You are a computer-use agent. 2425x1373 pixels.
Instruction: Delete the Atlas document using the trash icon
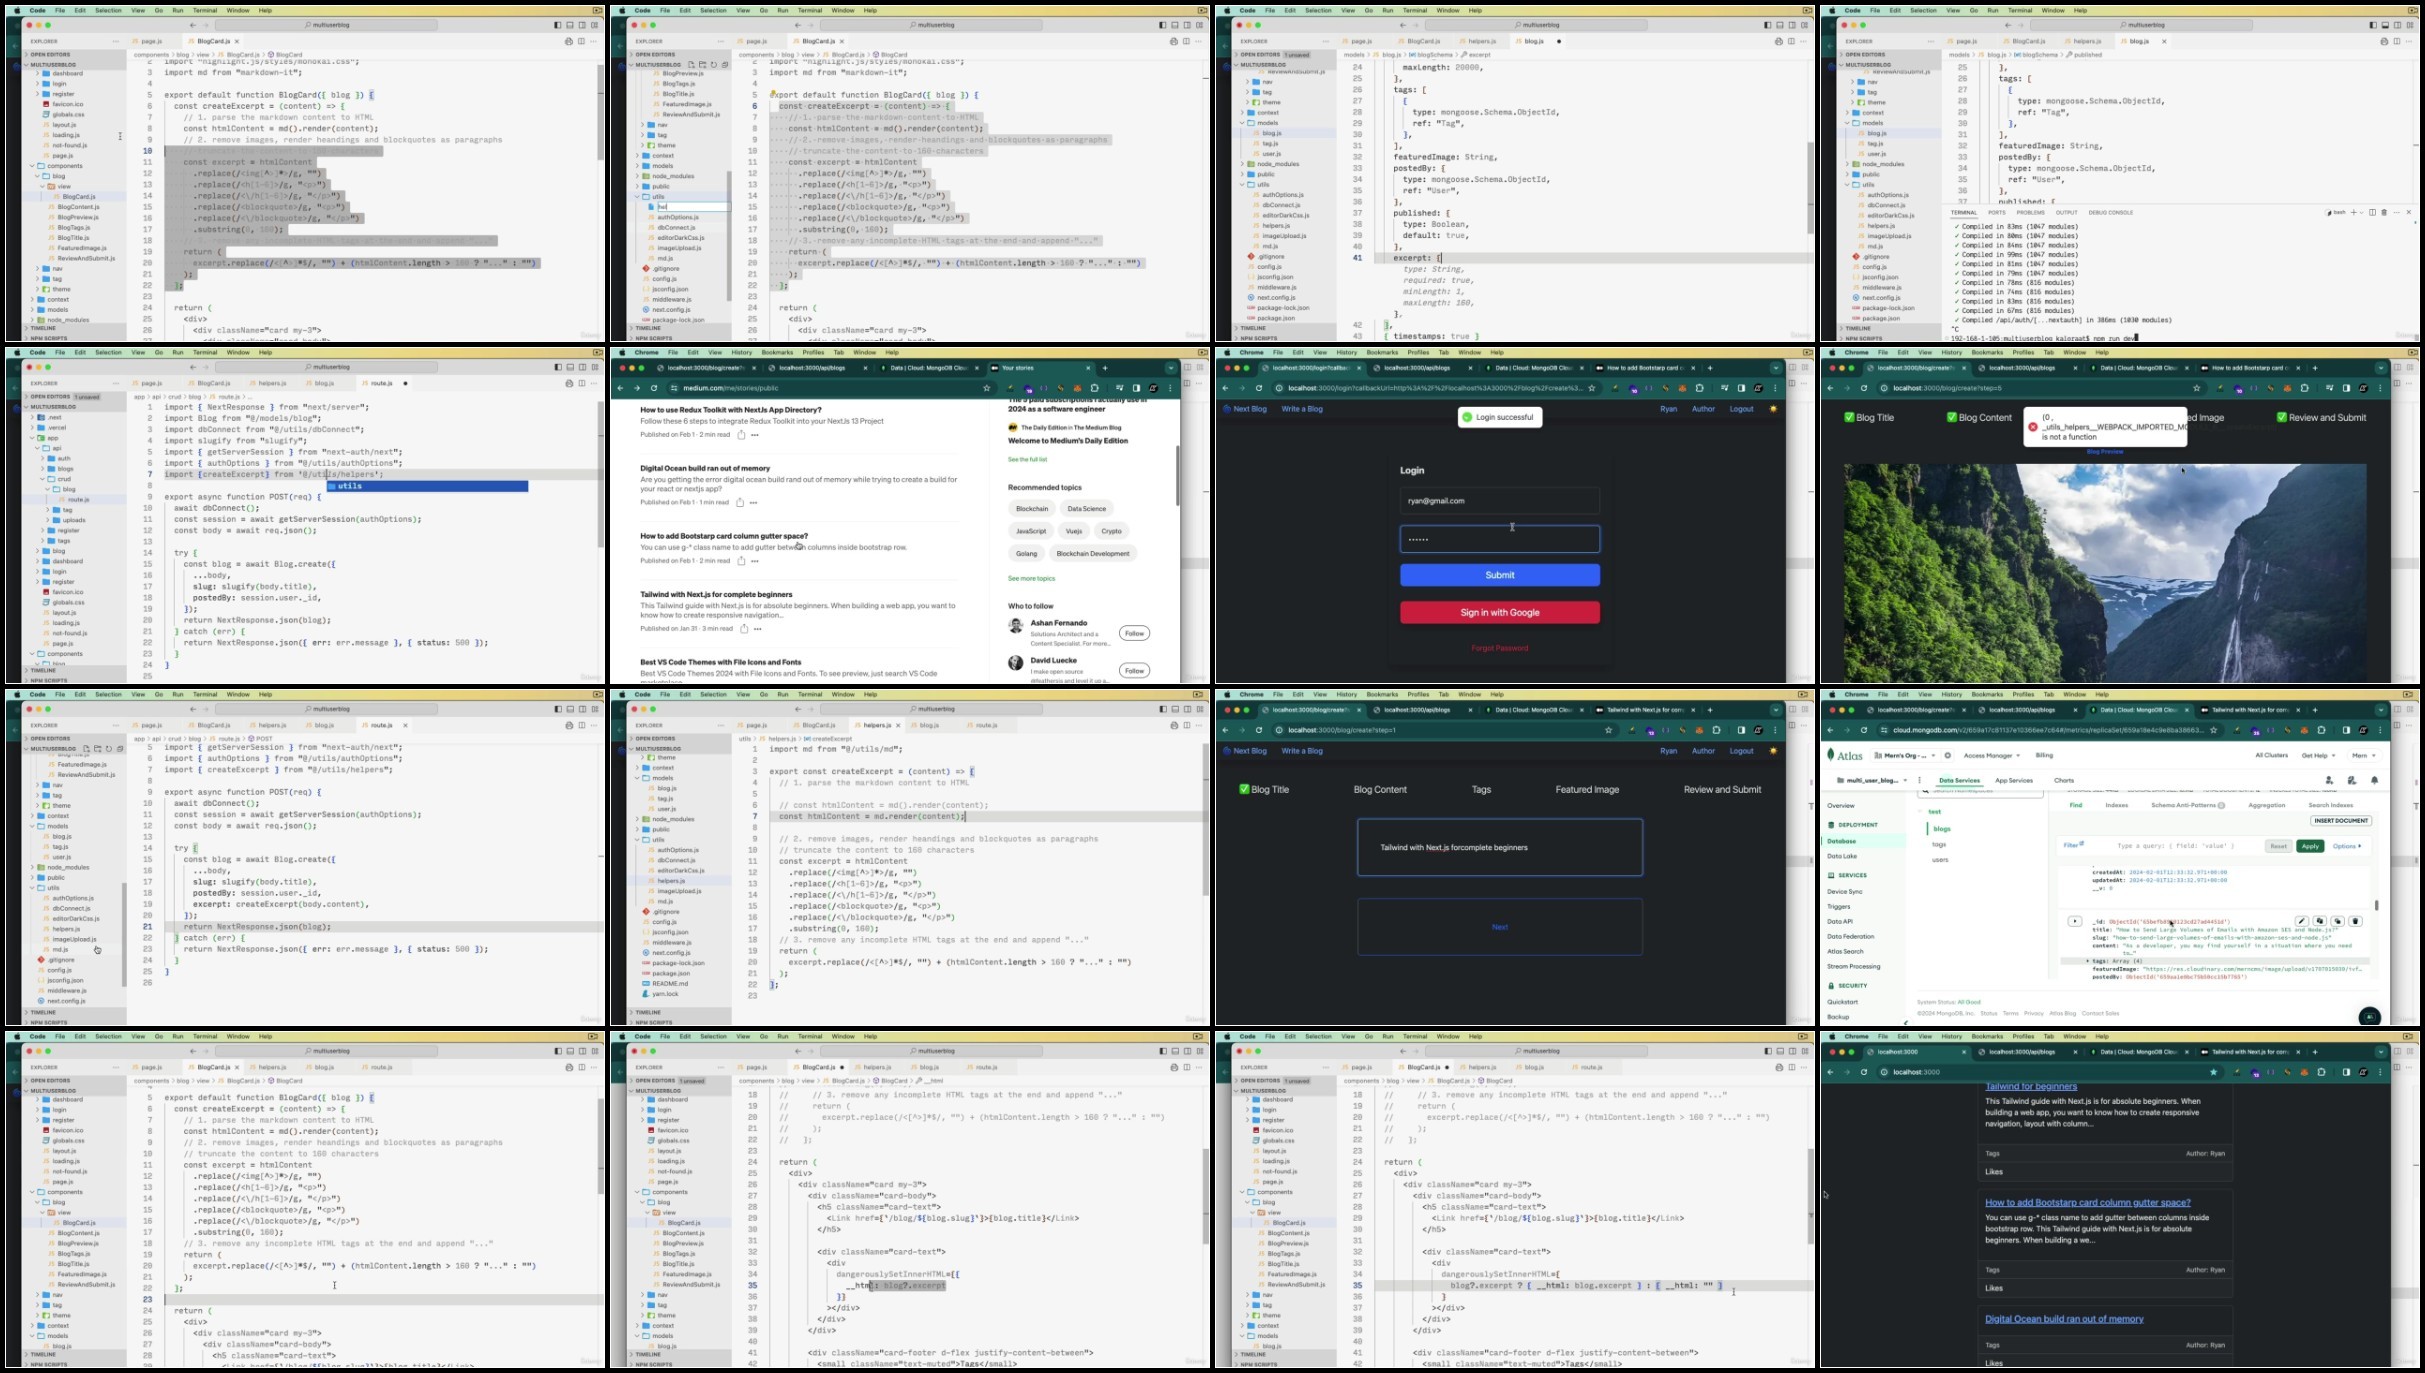tap(2355, 921)
